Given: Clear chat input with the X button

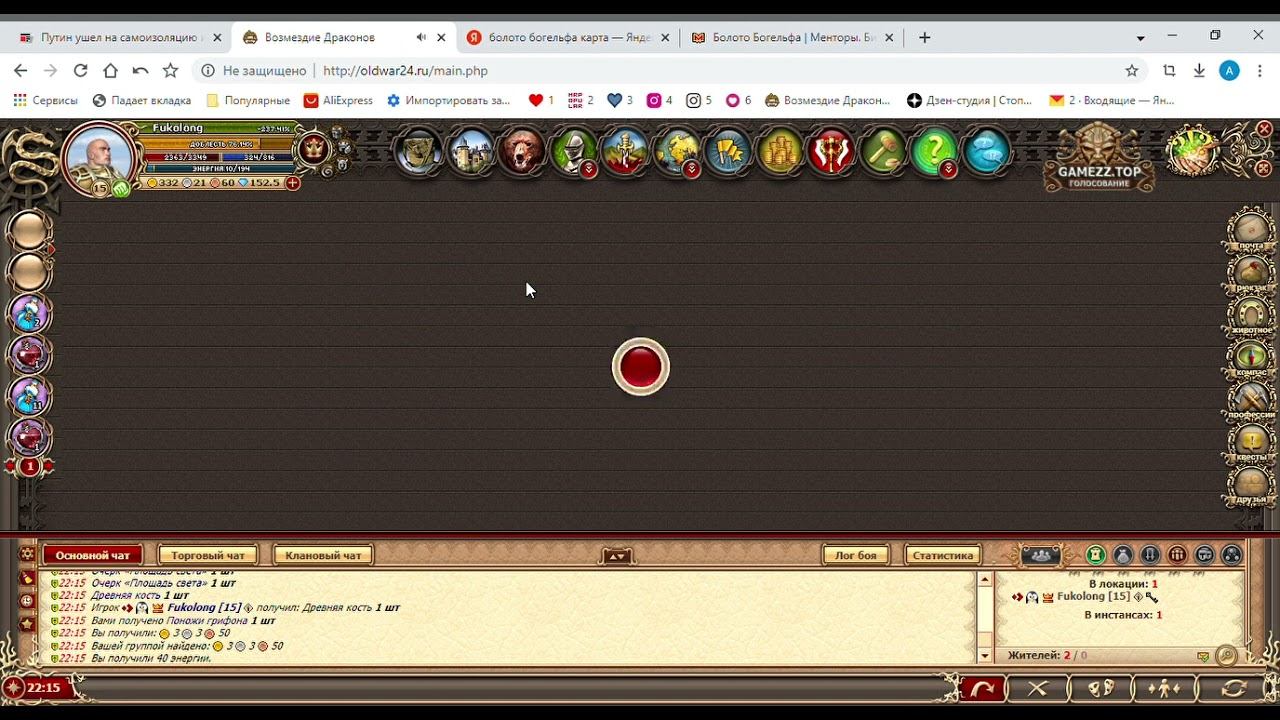Looking at the screenshot, I should tap(1037, 689).
